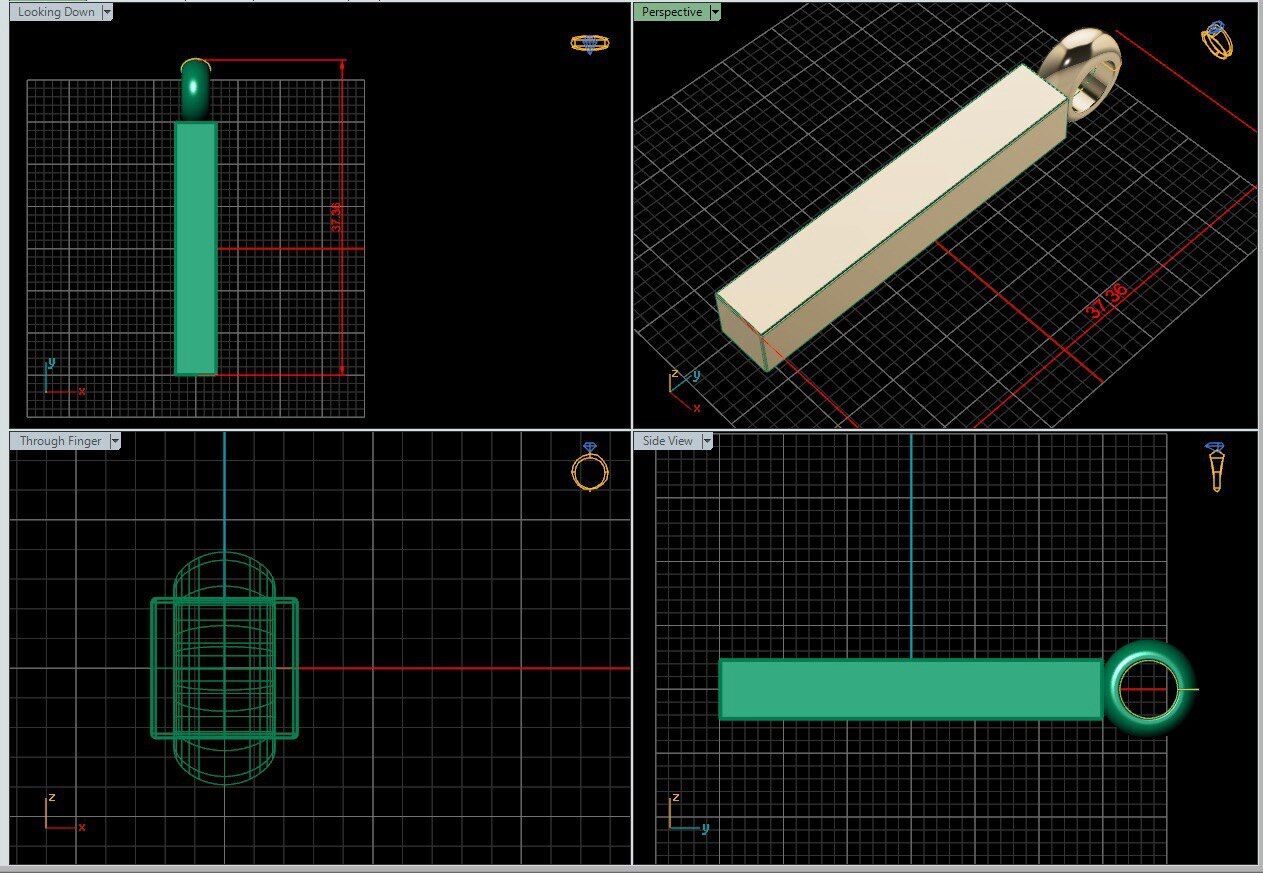Image resolution: width=1263 pixels, height=873 pixels.
Task: Click the 37.36 dimension text in Looking Down
Action: point(336,217)
